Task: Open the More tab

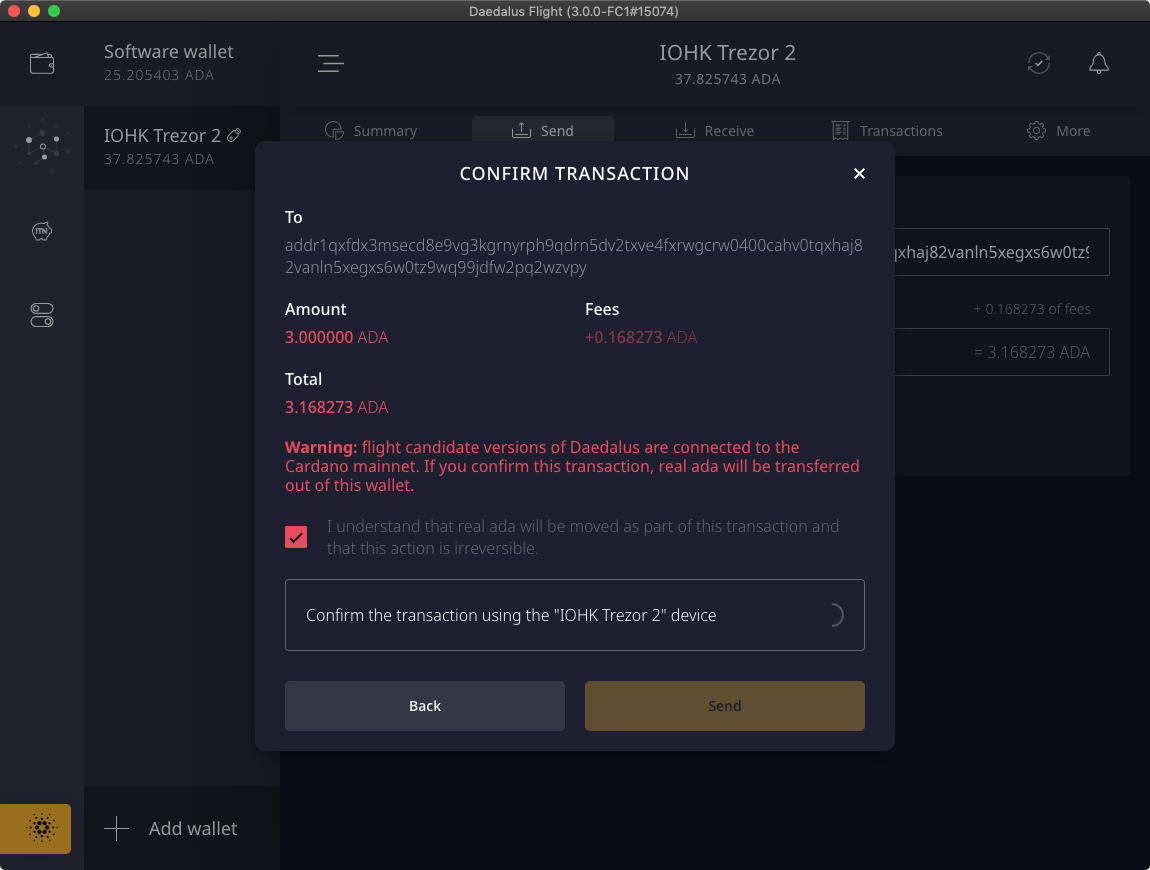Action: pyautogui.click(x=1058, y=131)
